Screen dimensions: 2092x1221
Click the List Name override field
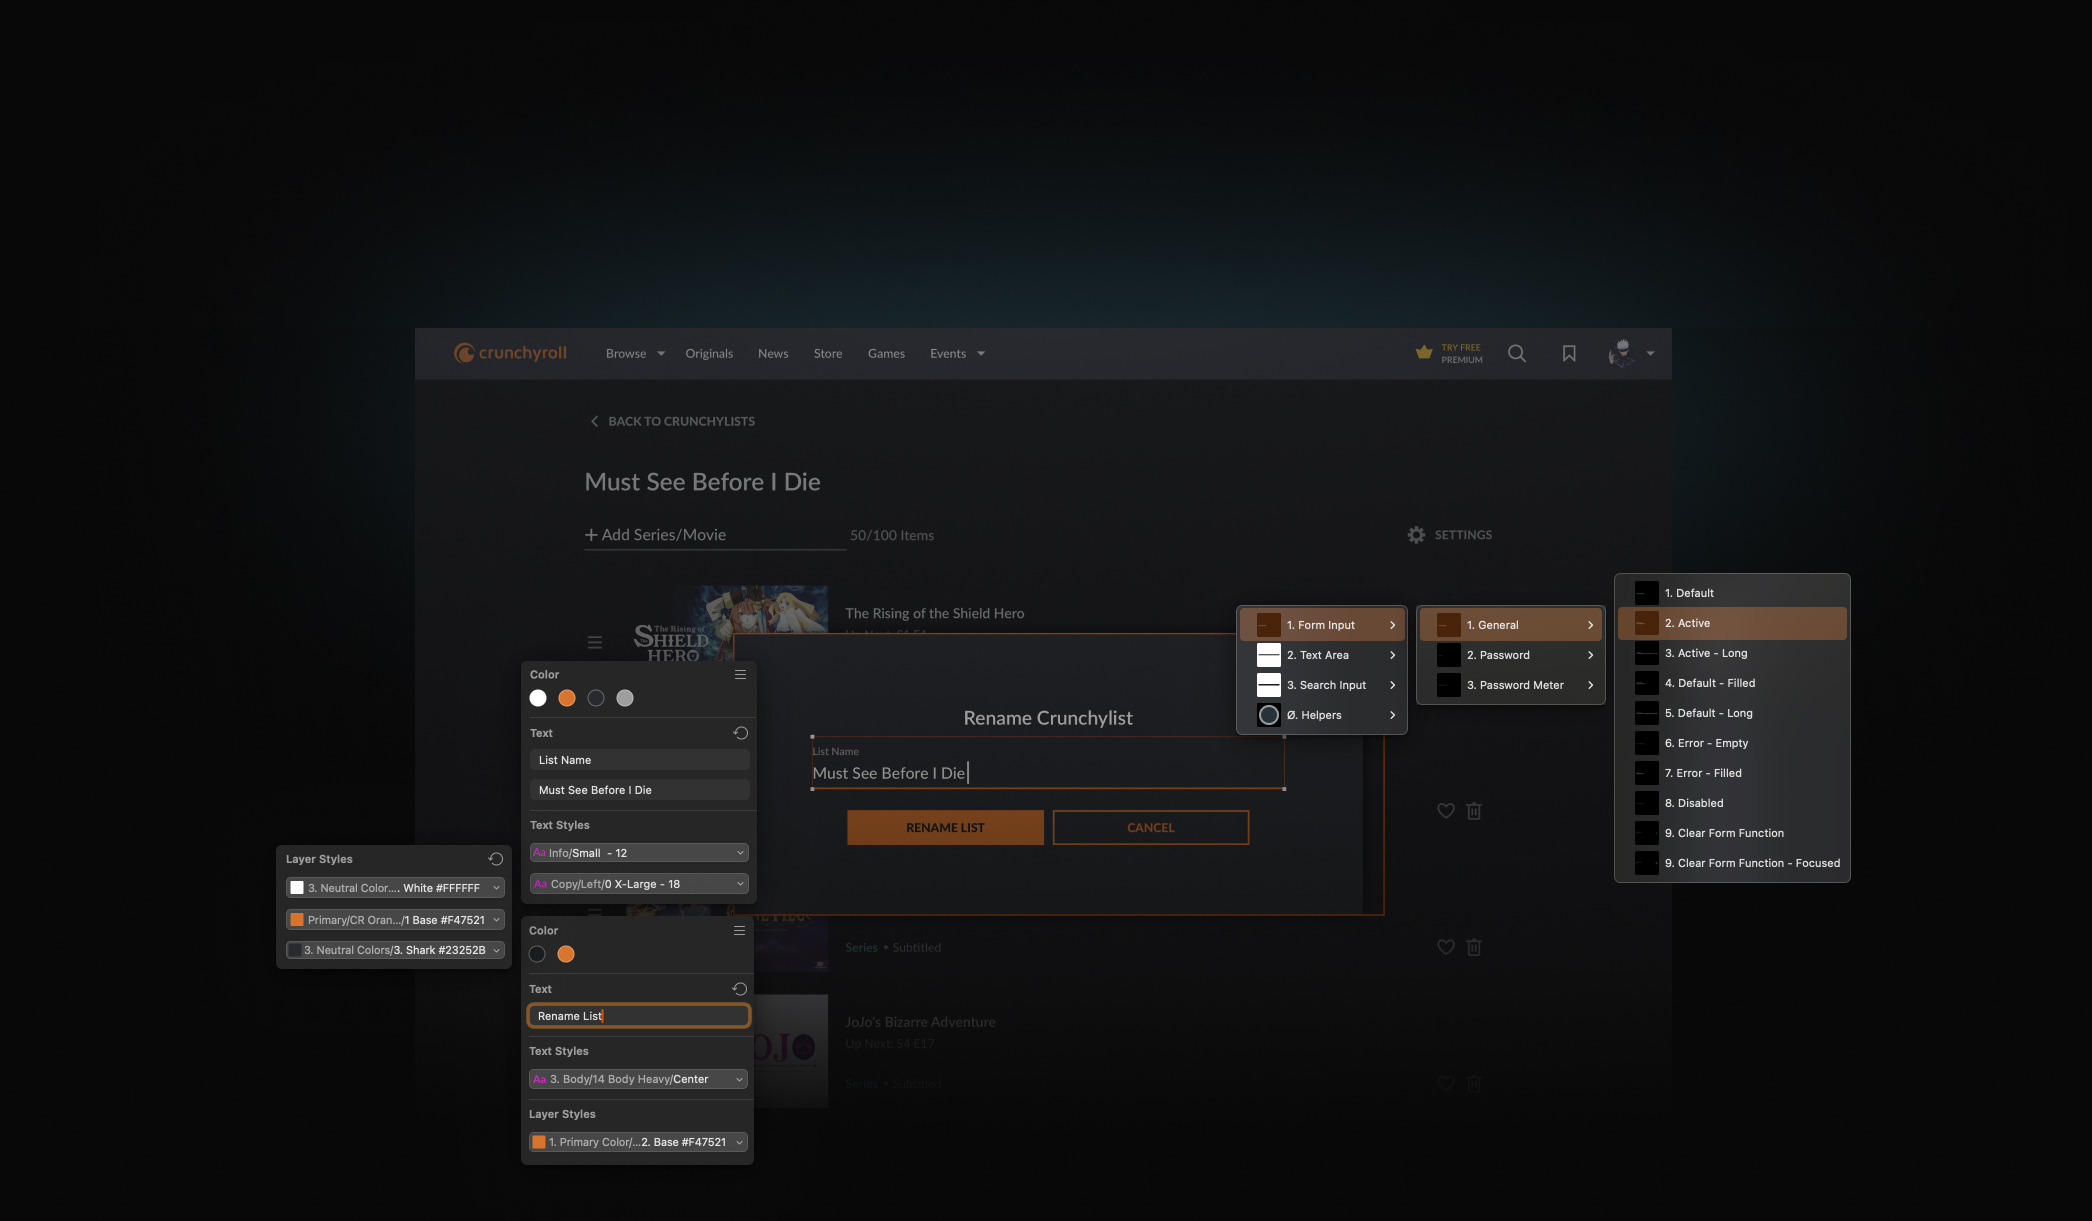click(x=639, y=760)
